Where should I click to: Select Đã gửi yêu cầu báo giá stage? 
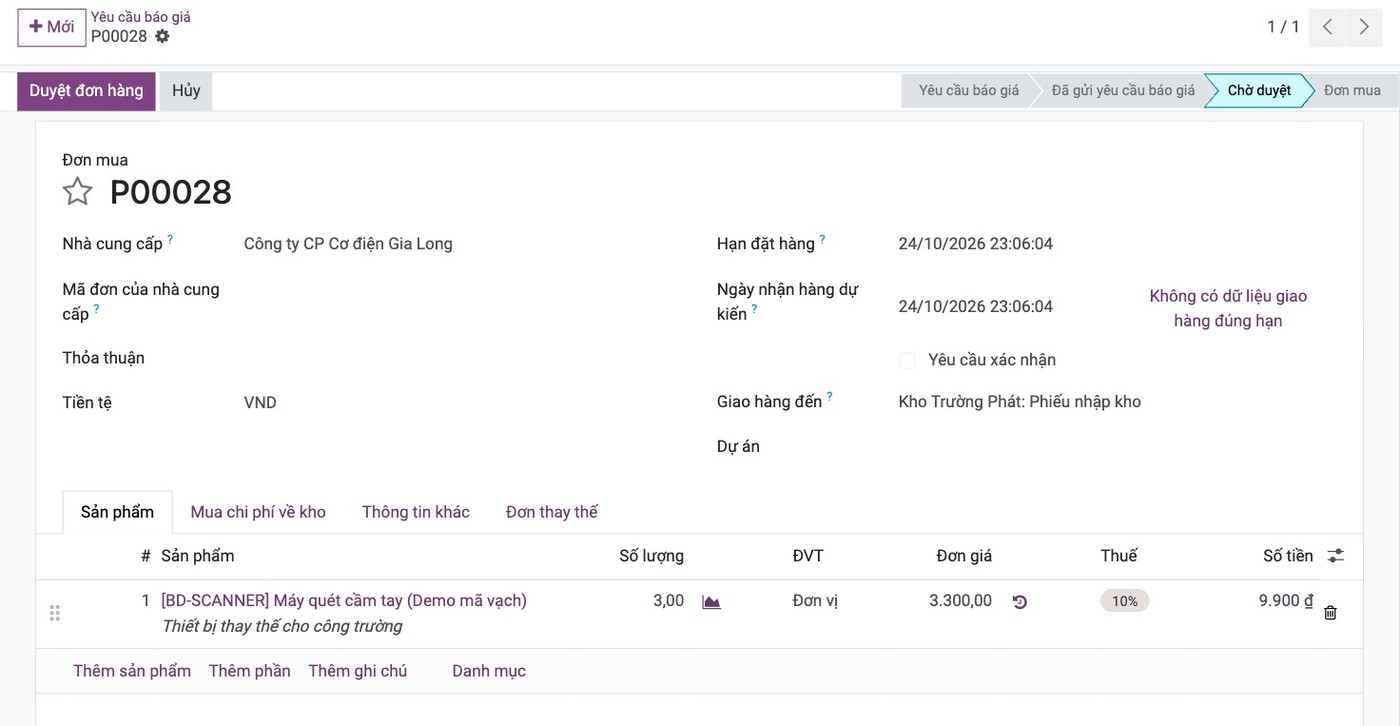[1123, 91]
